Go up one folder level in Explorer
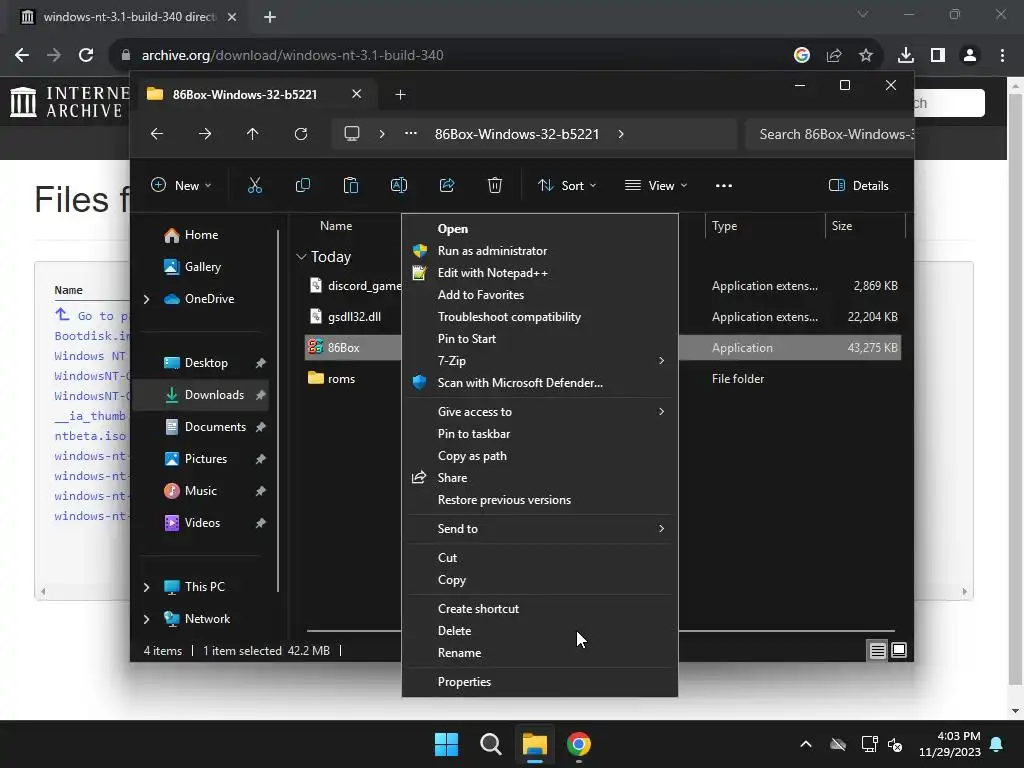 253,134
